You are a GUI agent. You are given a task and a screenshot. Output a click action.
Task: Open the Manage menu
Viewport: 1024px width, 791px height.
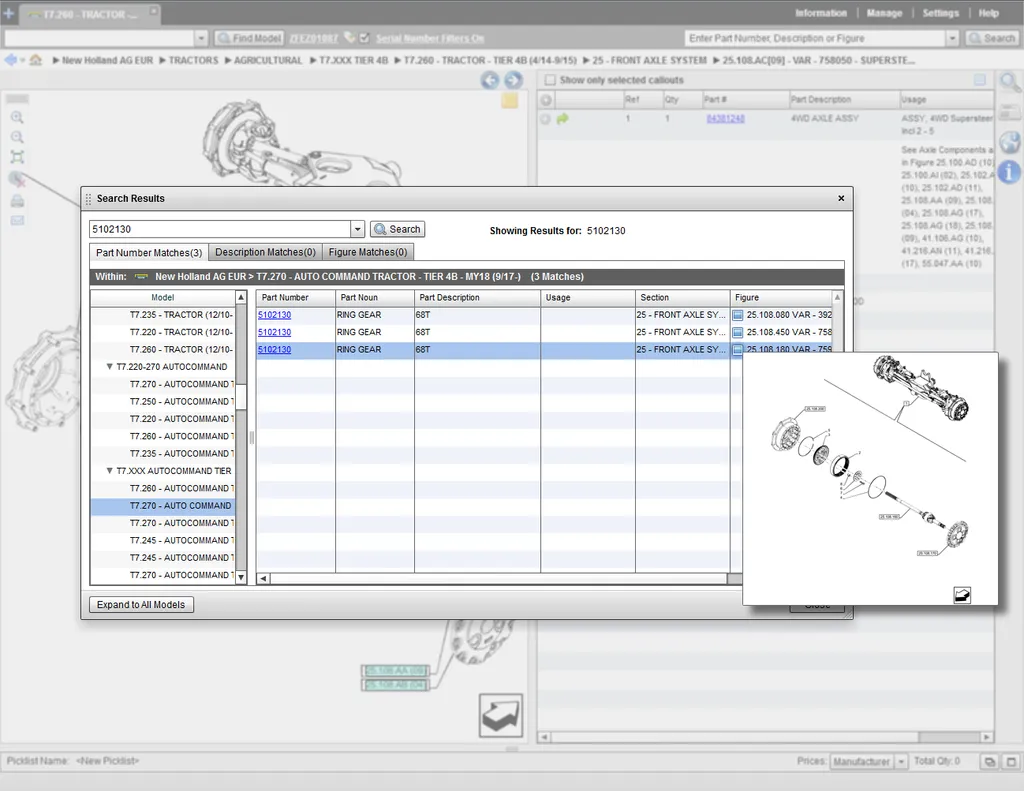[x=884, y=13]
